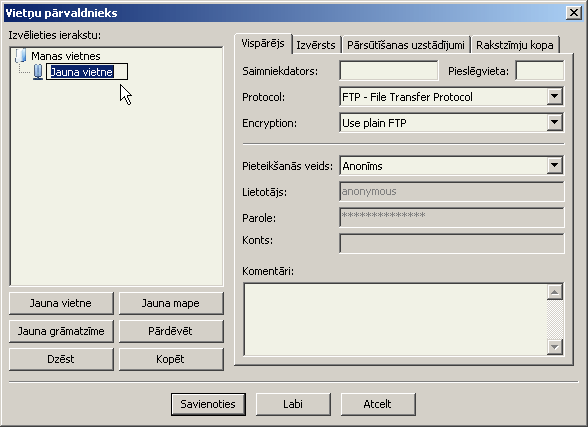Click the Pieslēgvieta port field
Image resolution: width=588 pixels, height=427 pixels.
540,70
